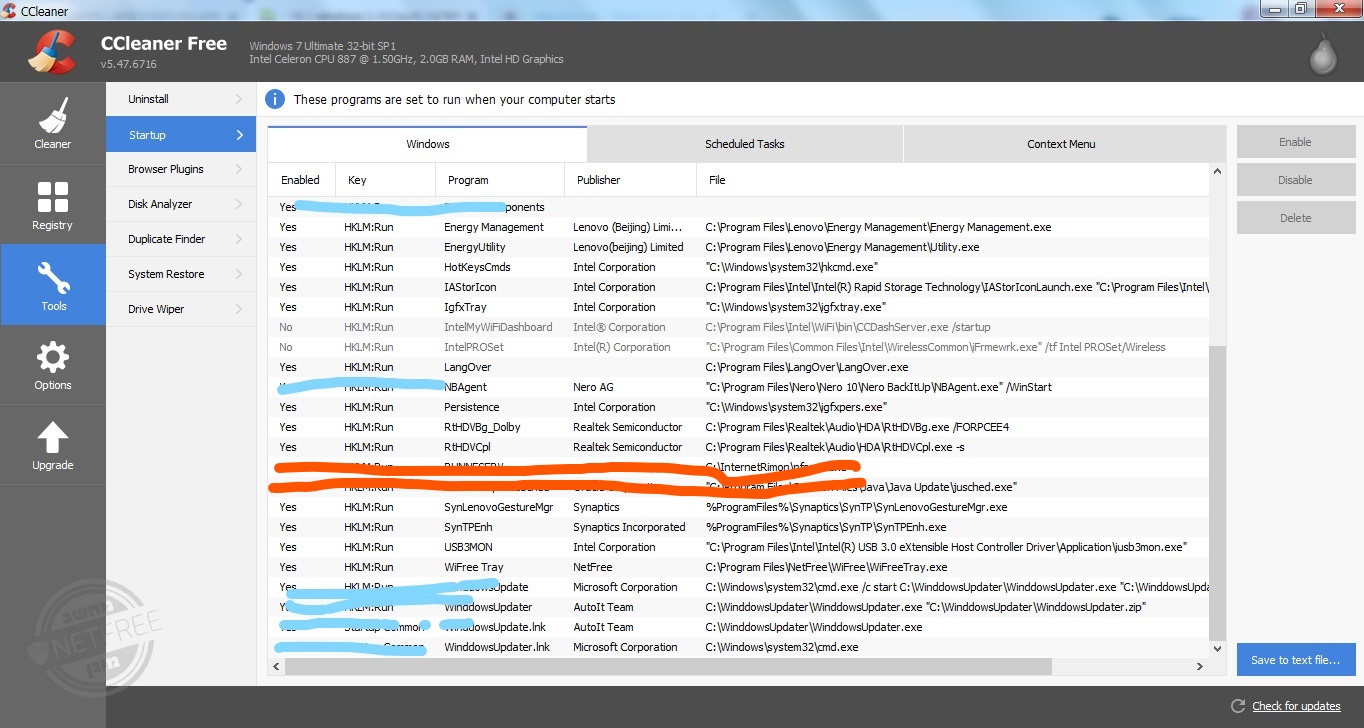Select the IgfxTray startup entry
Viewport: 1364px width, 728px height.
tap(739, 307)
